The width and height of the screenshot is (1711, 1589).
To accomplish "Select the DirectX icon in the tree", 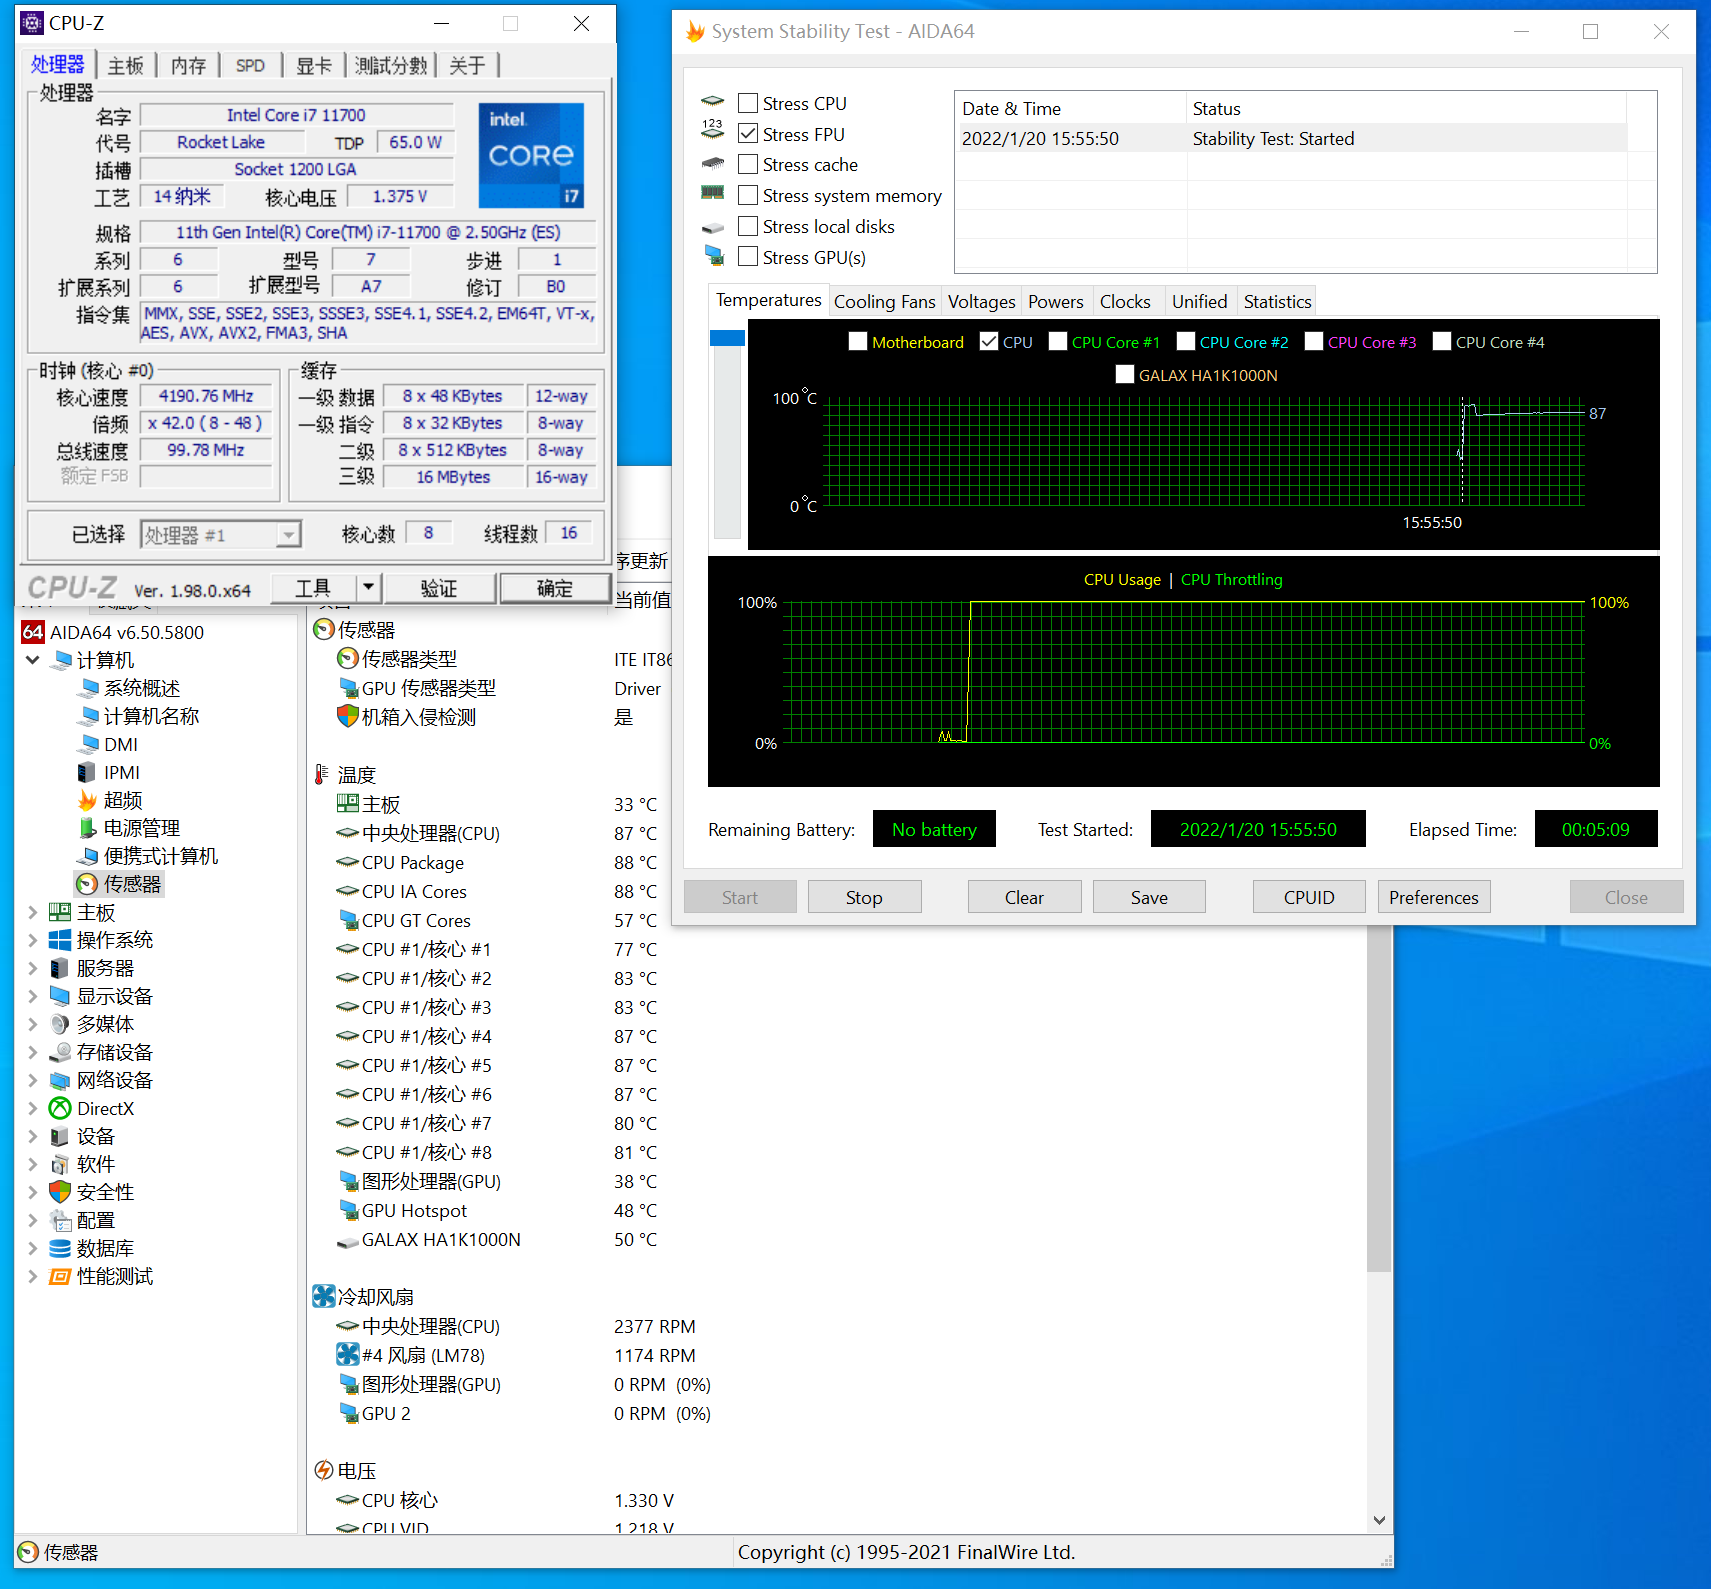I will 60,1108.
